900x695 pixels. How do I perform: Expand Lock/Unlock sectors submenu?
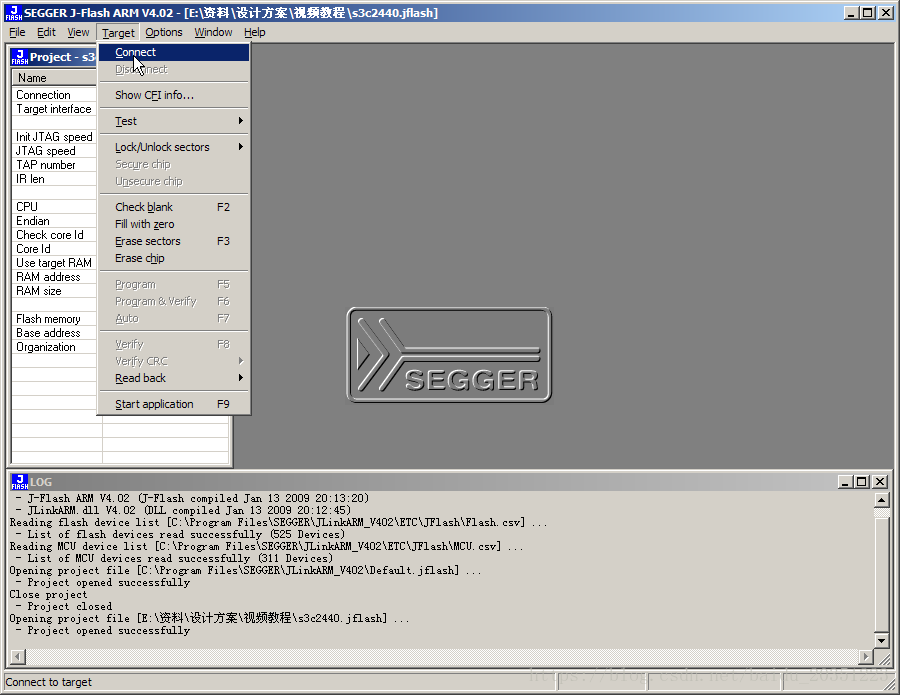174,147
